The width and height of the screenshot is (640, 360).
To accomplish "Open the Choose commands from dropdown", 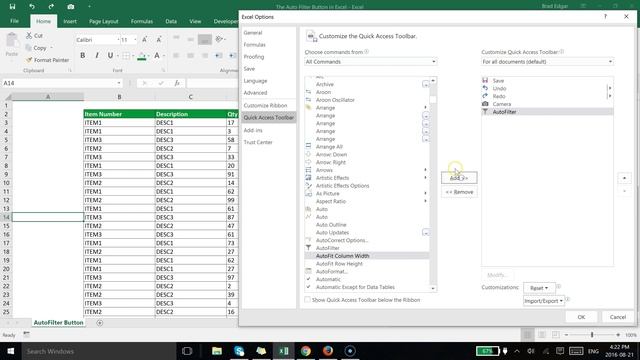I will click(x=371, y=62).
